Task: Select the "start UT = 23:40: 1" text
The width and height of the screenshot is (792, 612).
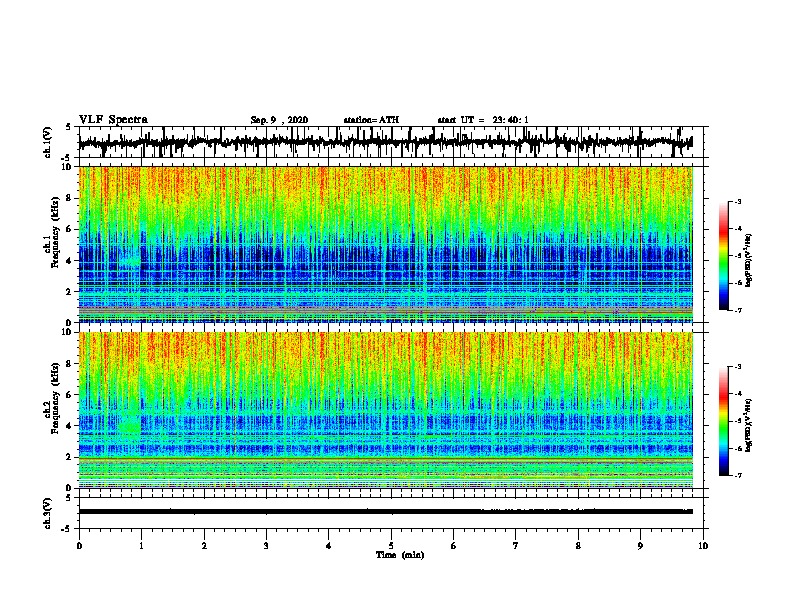Action: 483,120
